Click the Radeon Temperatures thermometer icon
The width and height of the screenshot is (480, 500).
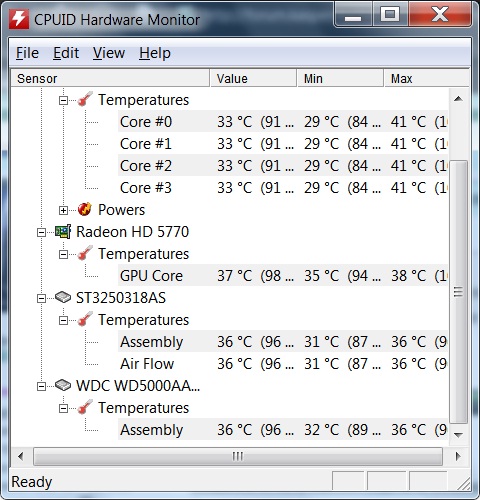tap(85, 253)
